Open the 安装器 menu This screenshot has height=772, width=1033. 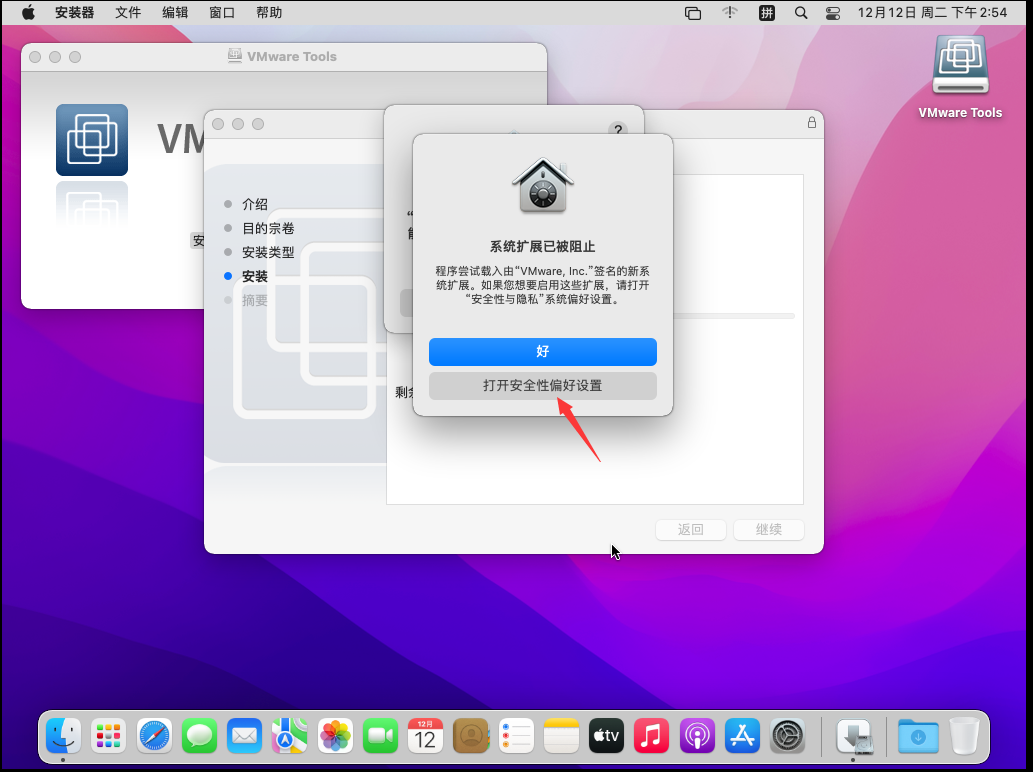pyautogui.click(x=74, y=13)
